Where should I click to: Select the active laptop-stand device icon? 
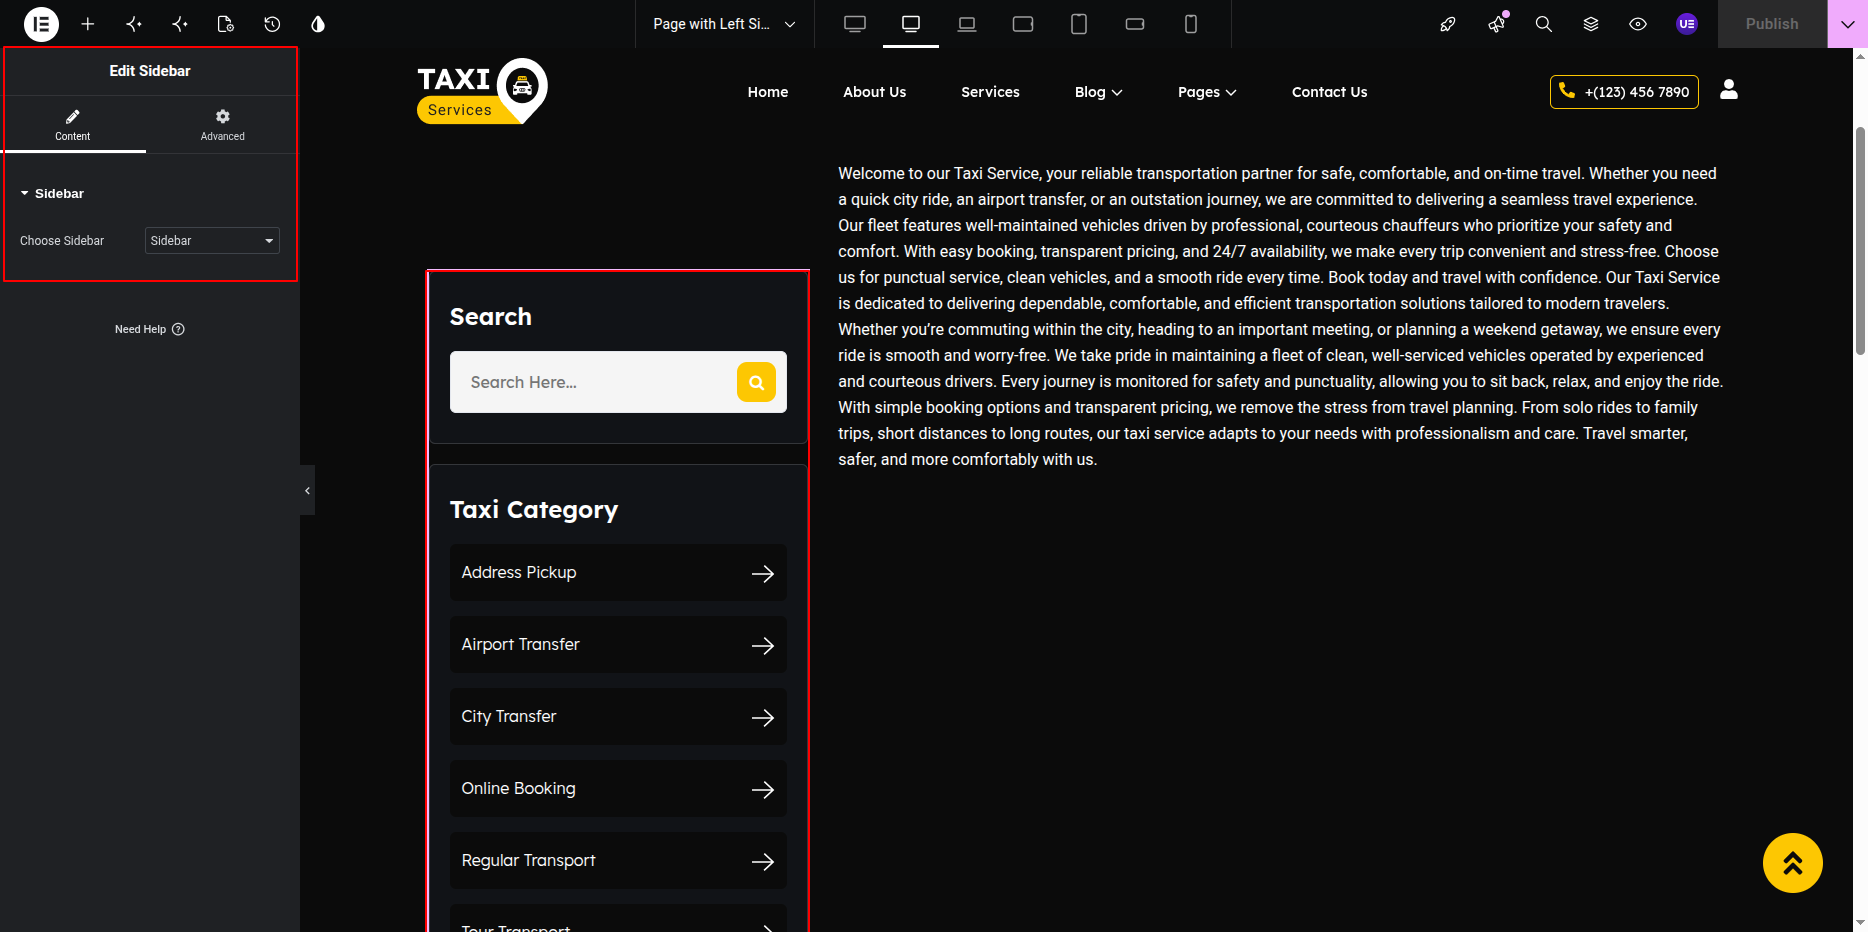point(911,24)
